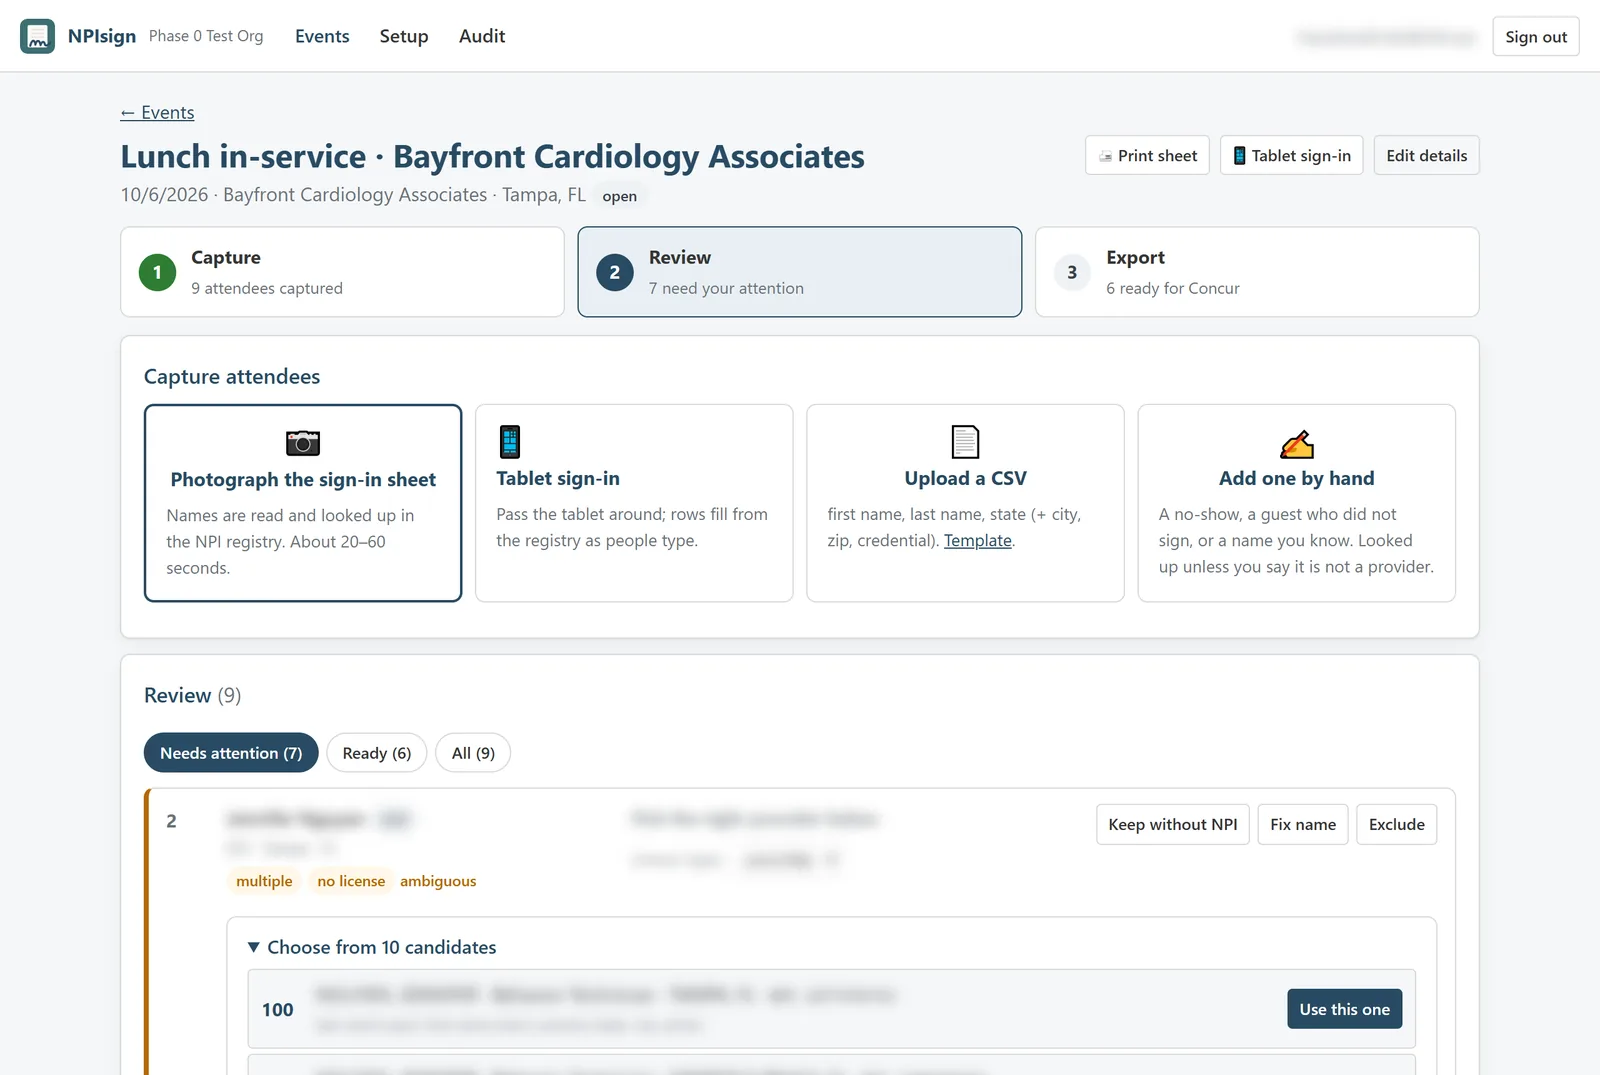
Task: Click the open status badge
Action: pos(620,196)
